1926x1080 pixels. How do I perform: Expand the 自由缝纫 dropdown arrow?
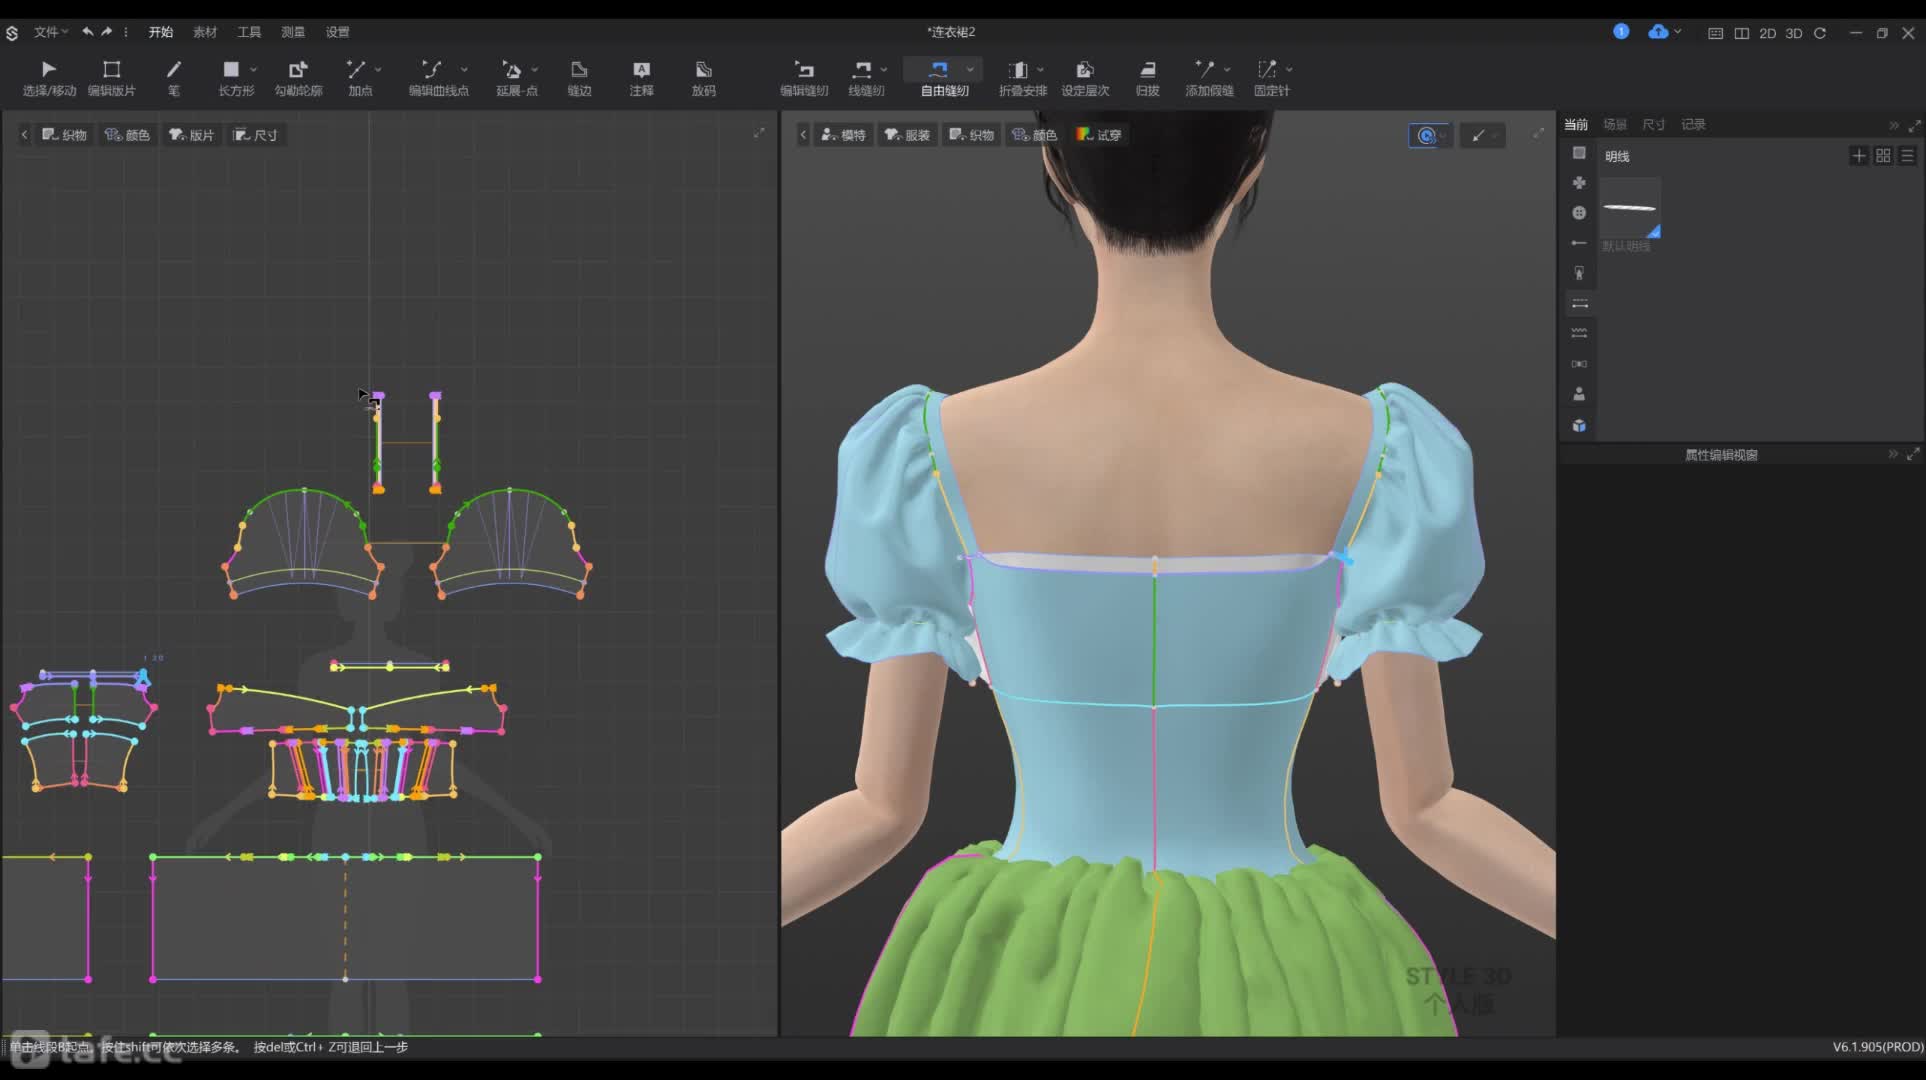point(970,69)
